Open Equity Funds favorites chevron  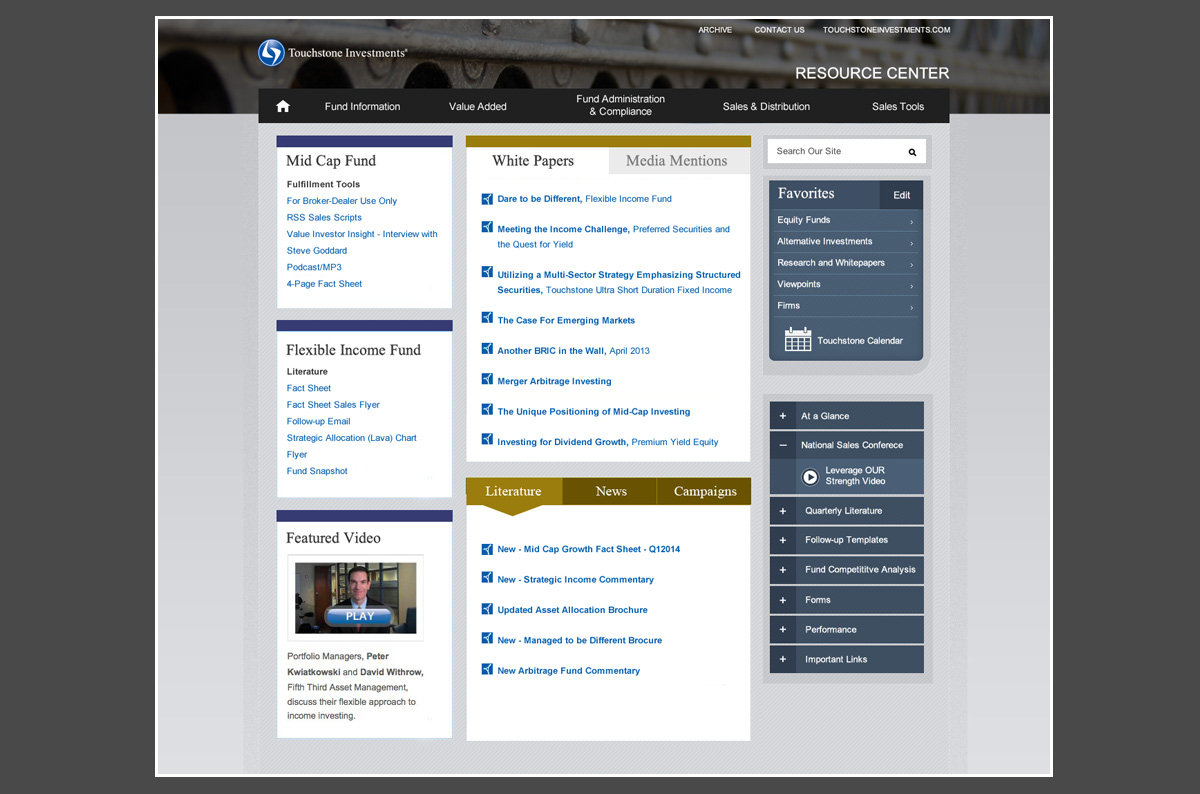pyautogui.click(x=911, y=221)
